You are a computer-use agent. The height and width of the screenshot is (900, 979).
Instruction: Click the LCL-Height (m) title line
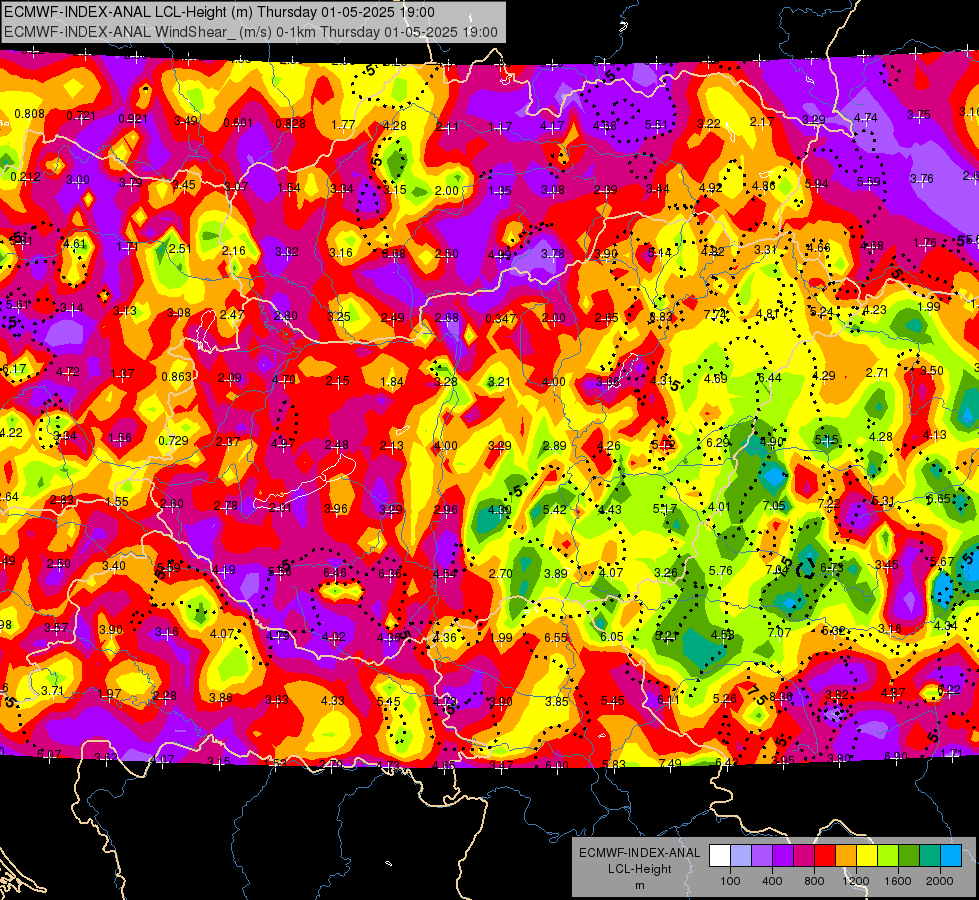(x=219, y=12)
